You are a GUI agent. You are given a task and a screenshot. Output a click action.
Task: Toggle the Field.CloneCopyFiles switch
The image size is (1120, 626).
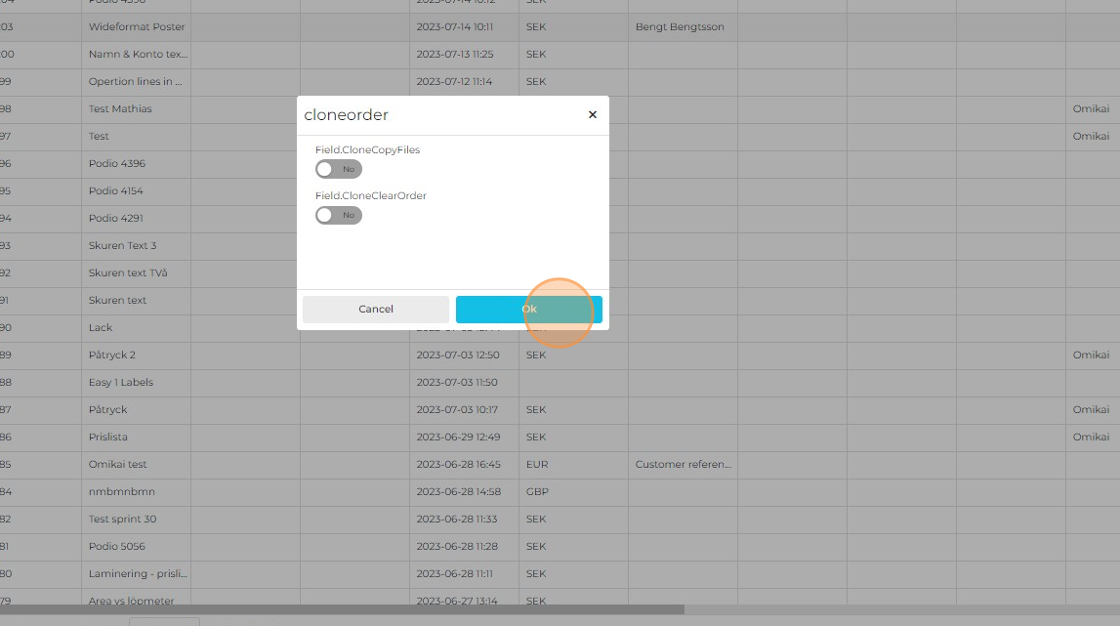coord(338,169)
